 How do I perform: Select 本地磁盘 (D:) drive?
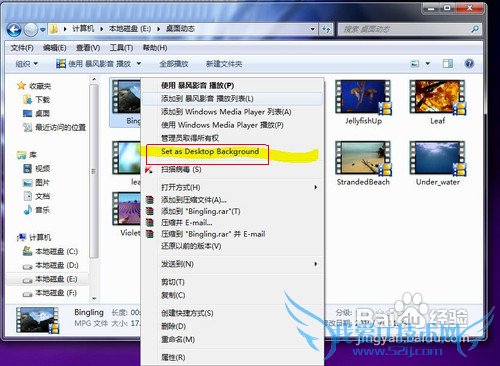click(x=50, y=265)
